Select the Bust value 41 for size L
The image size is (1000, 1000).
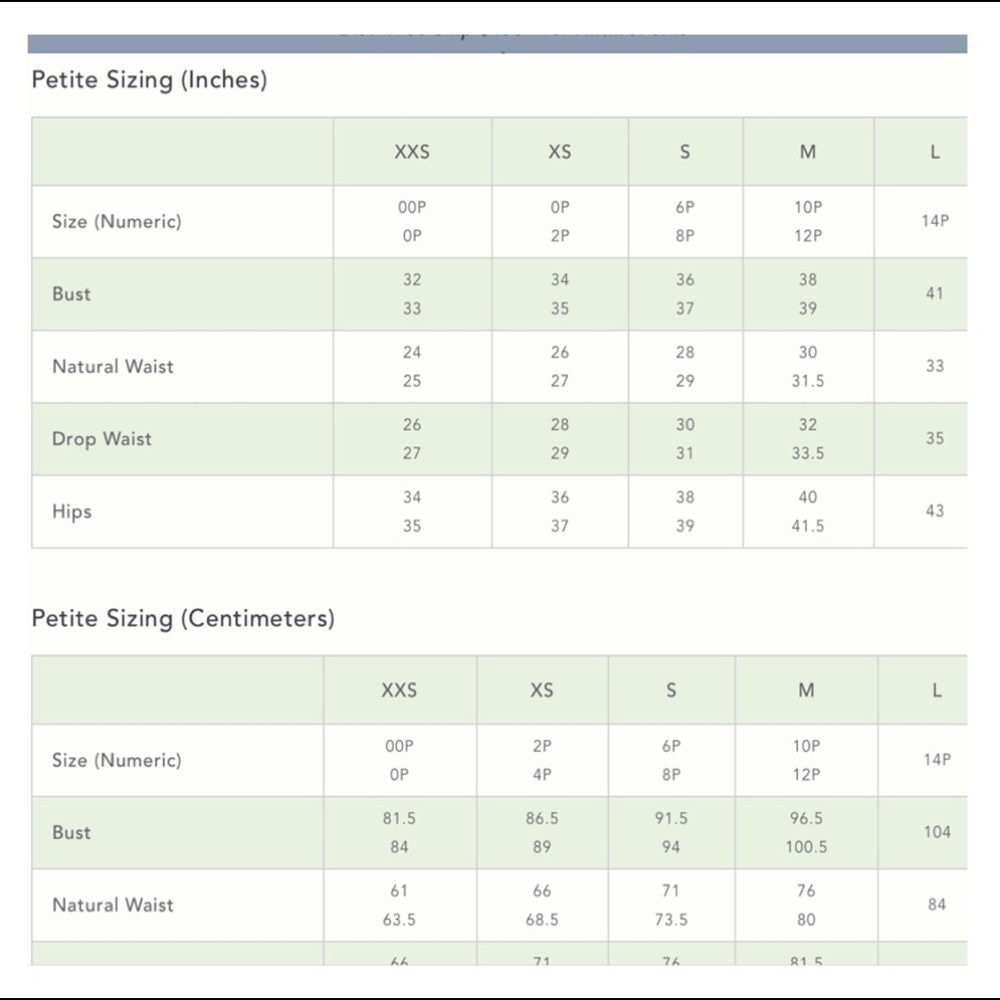[934, 294]
